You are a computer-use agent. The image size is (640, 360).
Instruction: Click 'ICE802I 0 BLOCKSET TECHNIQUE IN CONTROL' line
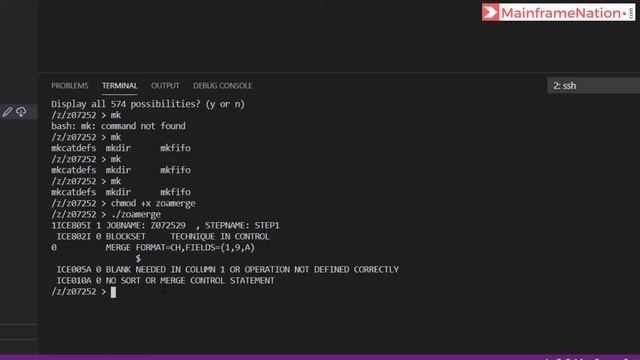(163, 236)
